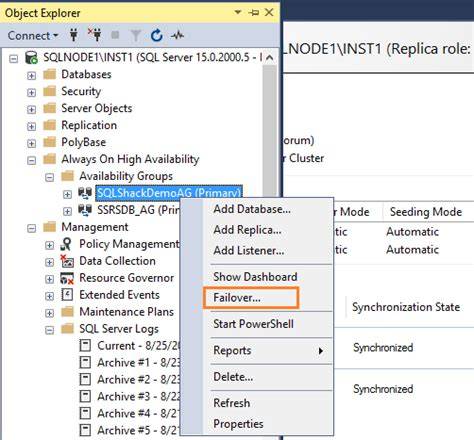Collapse the SQL Server Logs node
Image resolution: width=474 pixels, height=440 pixels.
[49, 330]
